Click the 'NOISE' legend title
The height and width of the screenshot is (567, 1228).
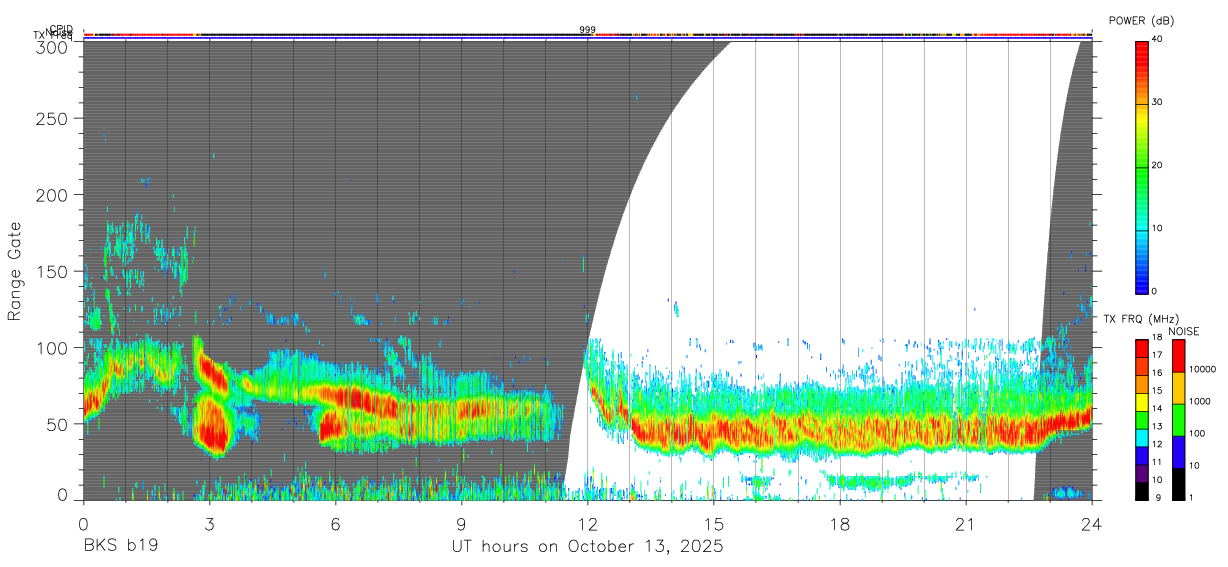[x=1185, y=331]
